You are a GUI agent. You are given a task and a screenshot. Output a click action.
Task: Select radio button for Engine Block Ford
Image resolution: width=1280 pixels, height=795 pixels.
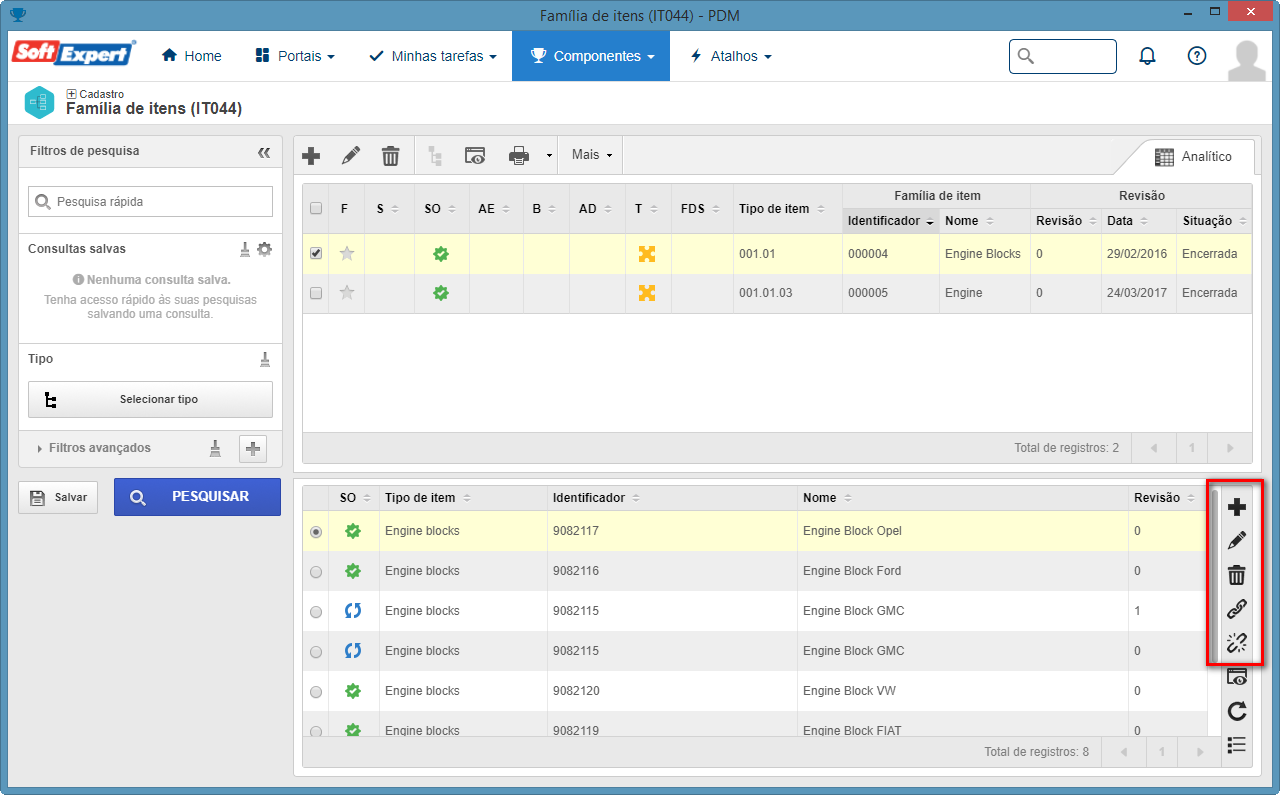click(x=316, y=572)
